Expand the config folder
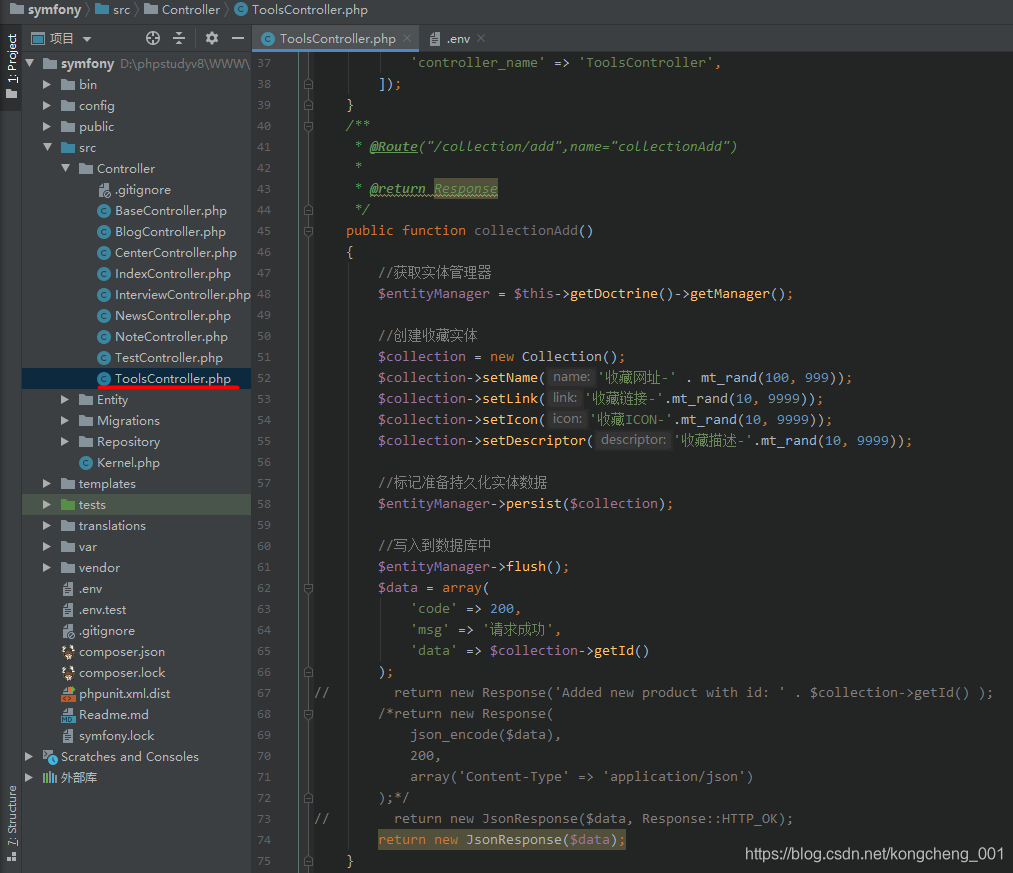The height and width of the screenshot is (873, 1013). (x=47, y=105)
